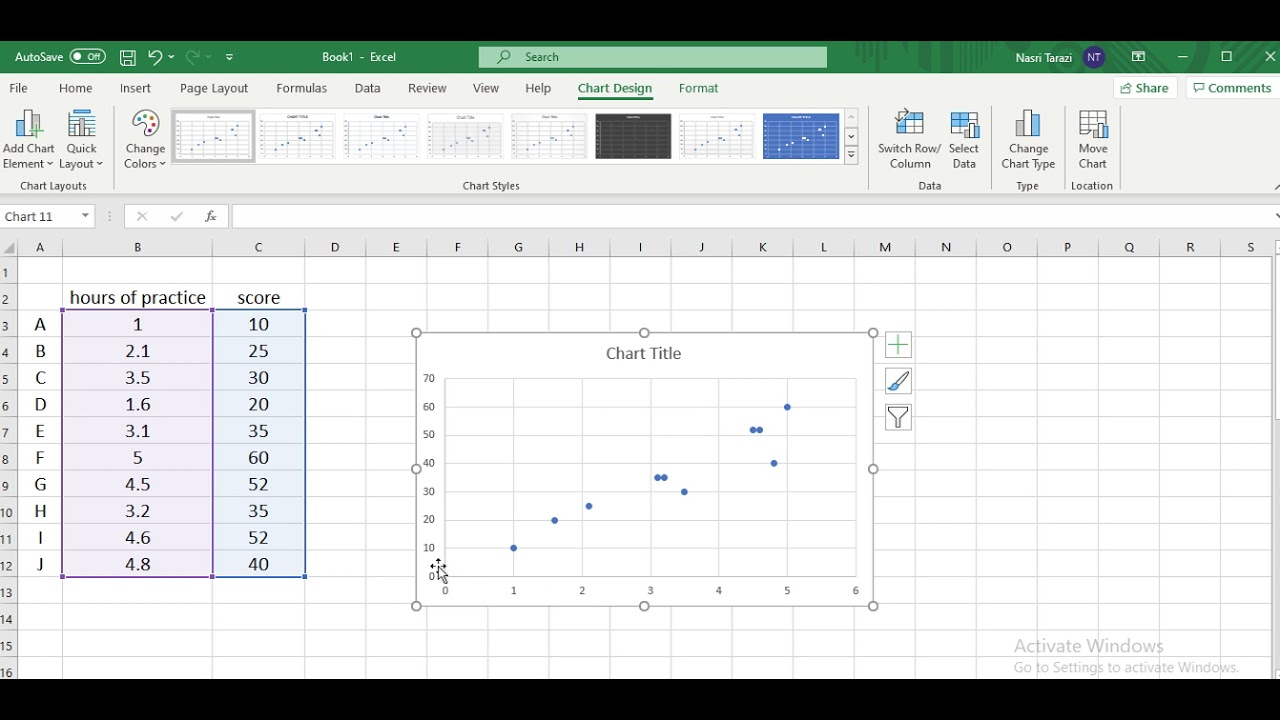Open the Change Colors palette
The height and width of the screenshot is (720, 1280).
tap(145, 140)
